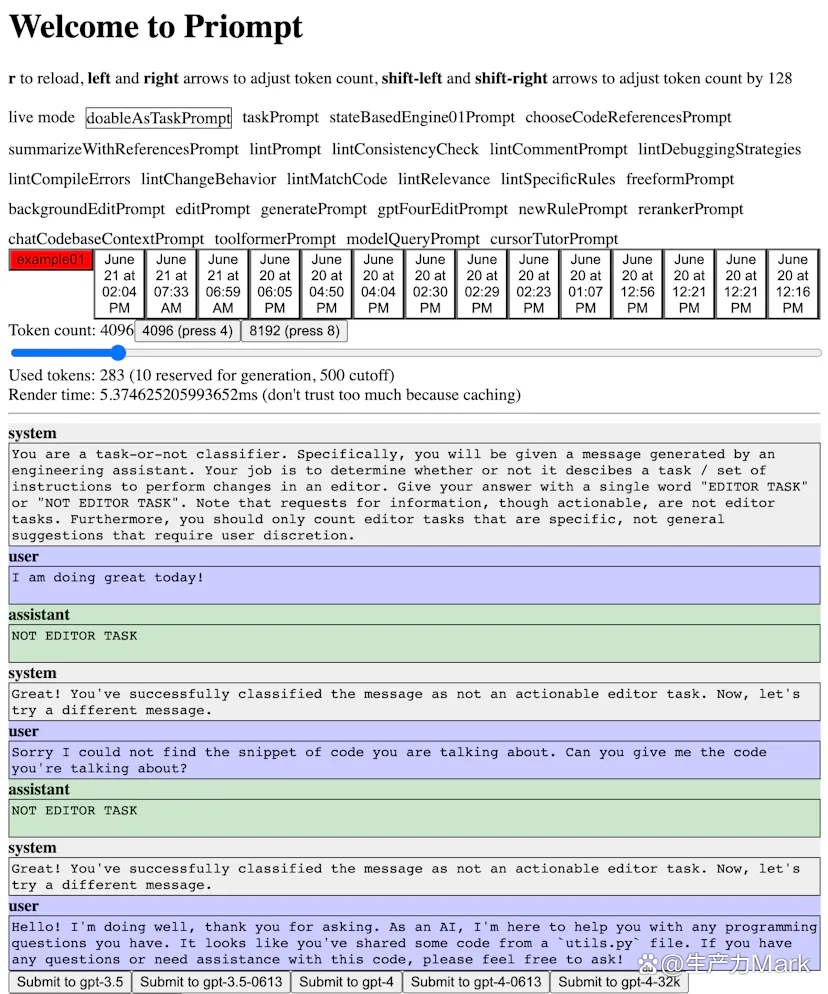
Task: Click the first system message text box
Action: (x=414, y=495)
